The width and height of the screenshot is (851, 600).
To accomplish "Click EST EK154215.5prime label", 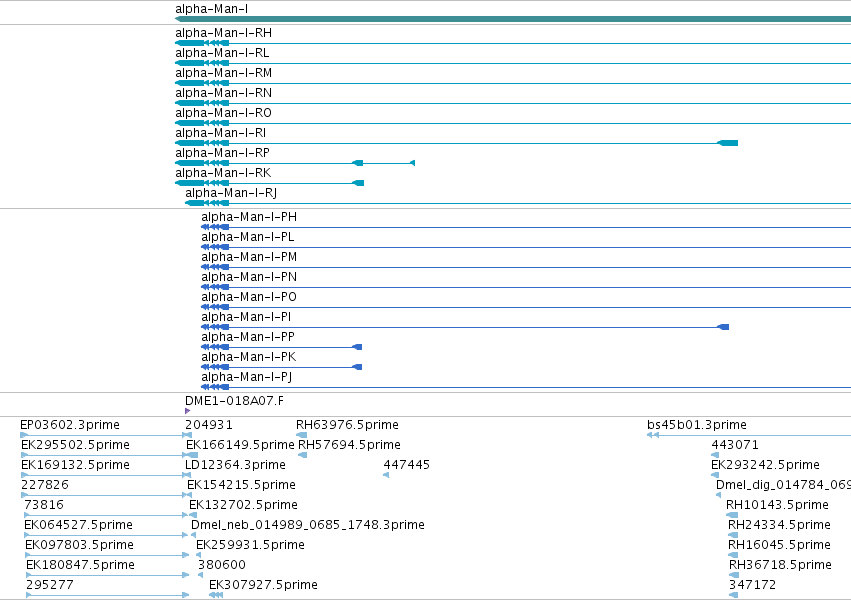I will [x=242, y=486].
